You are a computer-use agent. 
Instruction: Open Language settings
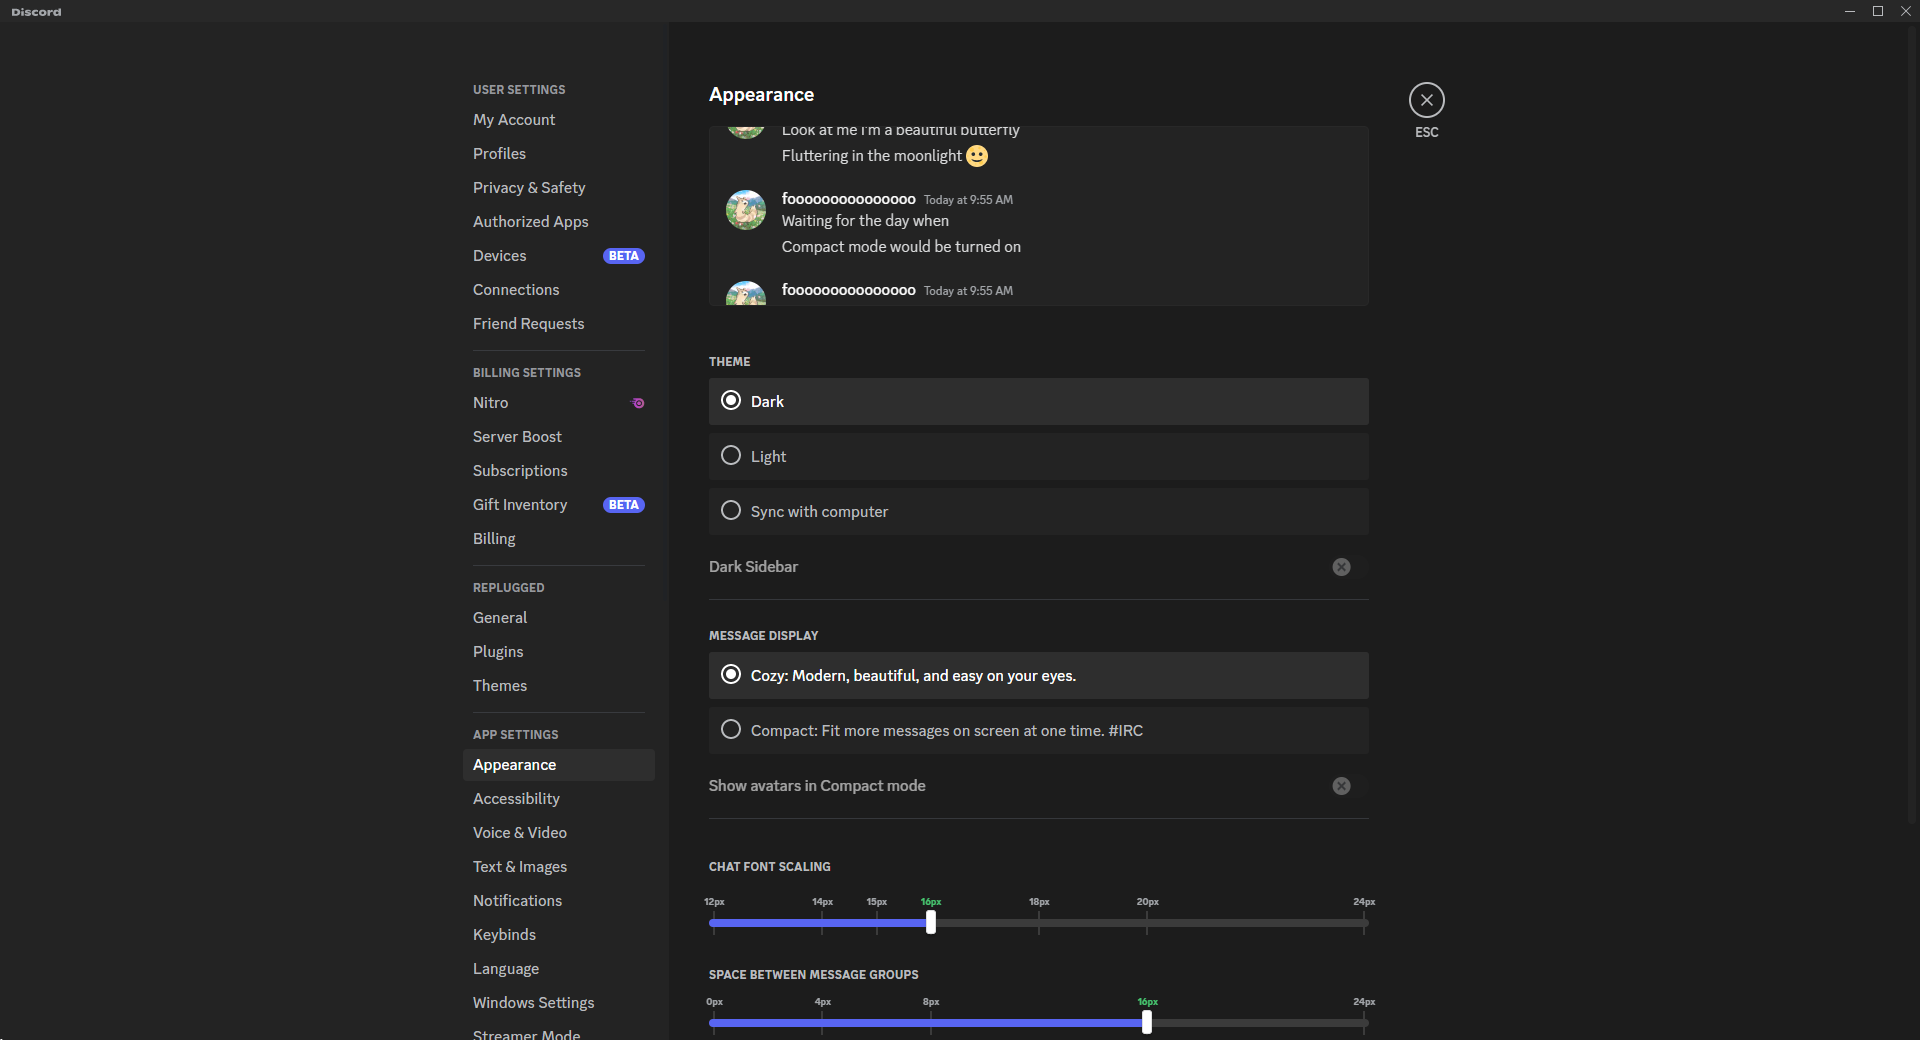pyautogui.click(x=558, y=969)
